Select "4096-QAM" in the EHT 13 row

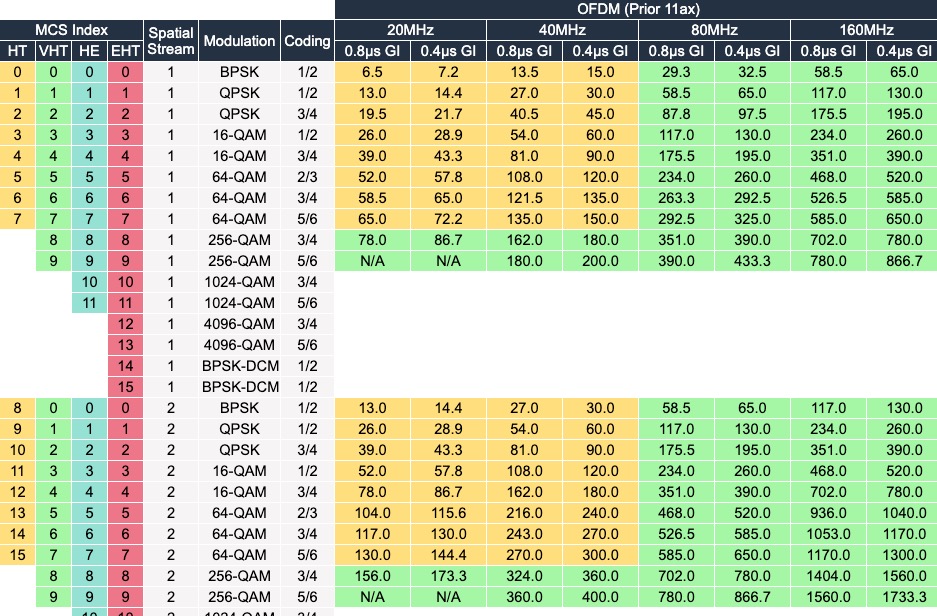pyautogui.click(x=239, y=345)
